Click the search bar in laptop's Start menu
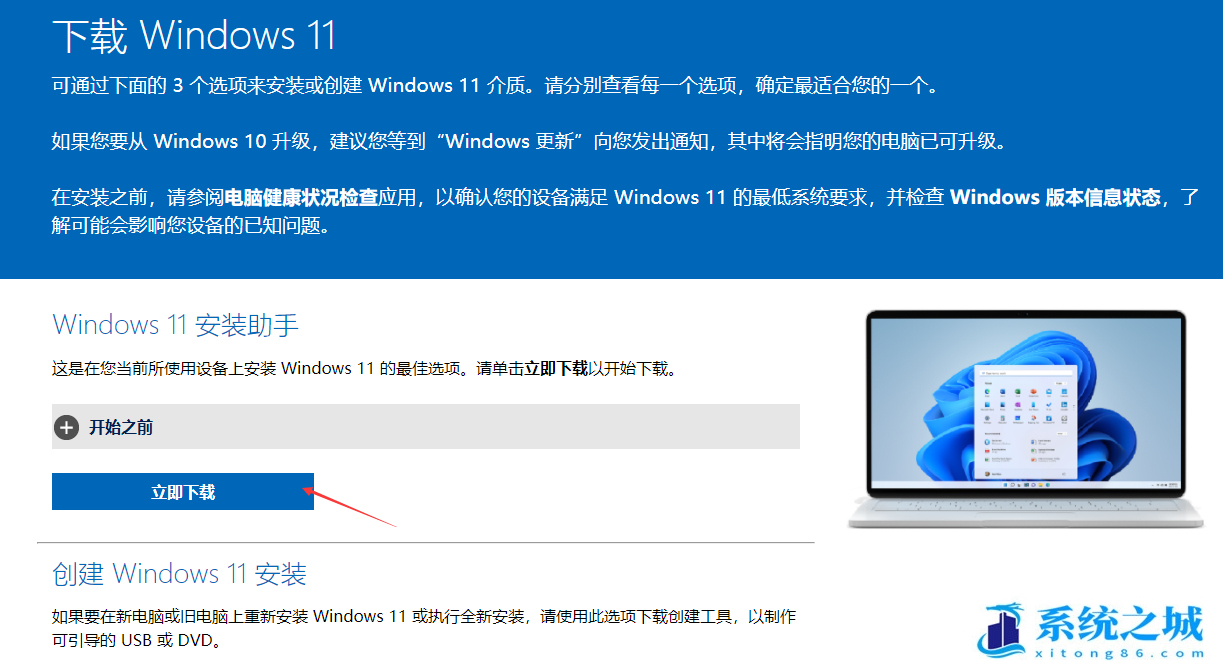The image size is (1223, 666). (1026, 372)
